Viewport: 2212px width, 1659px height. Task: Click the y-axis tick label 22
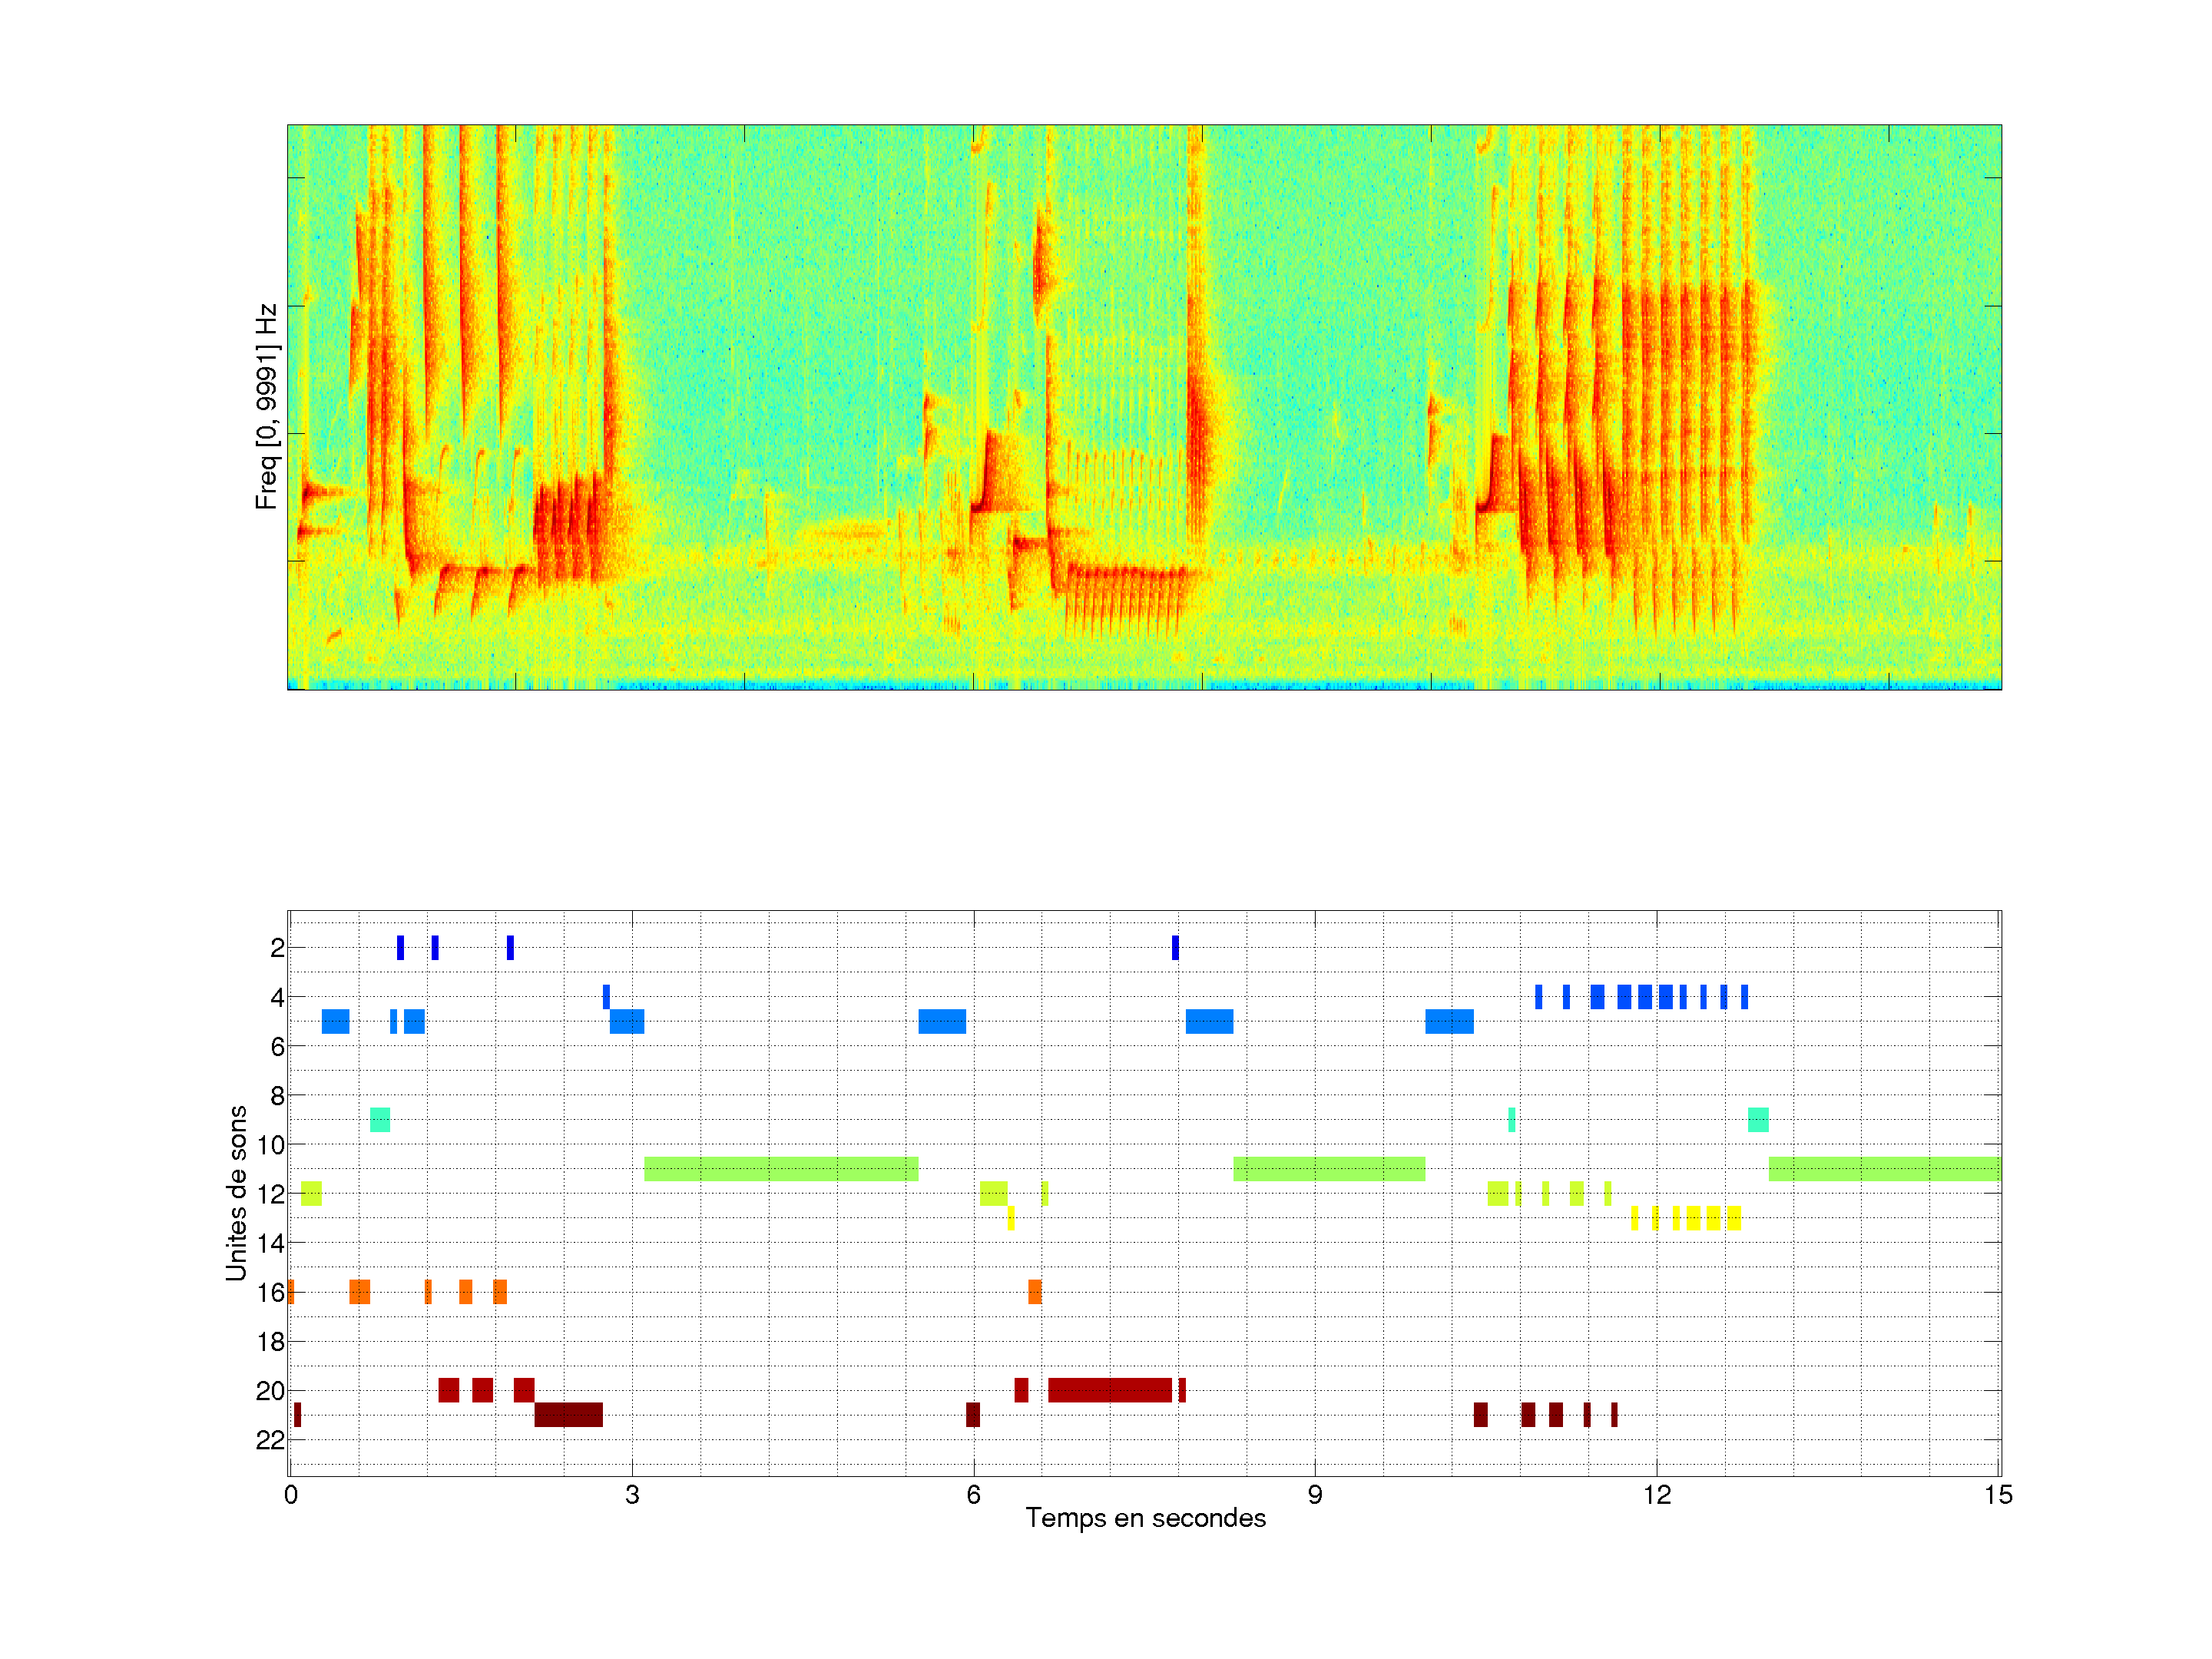(x=270, y=1439)
